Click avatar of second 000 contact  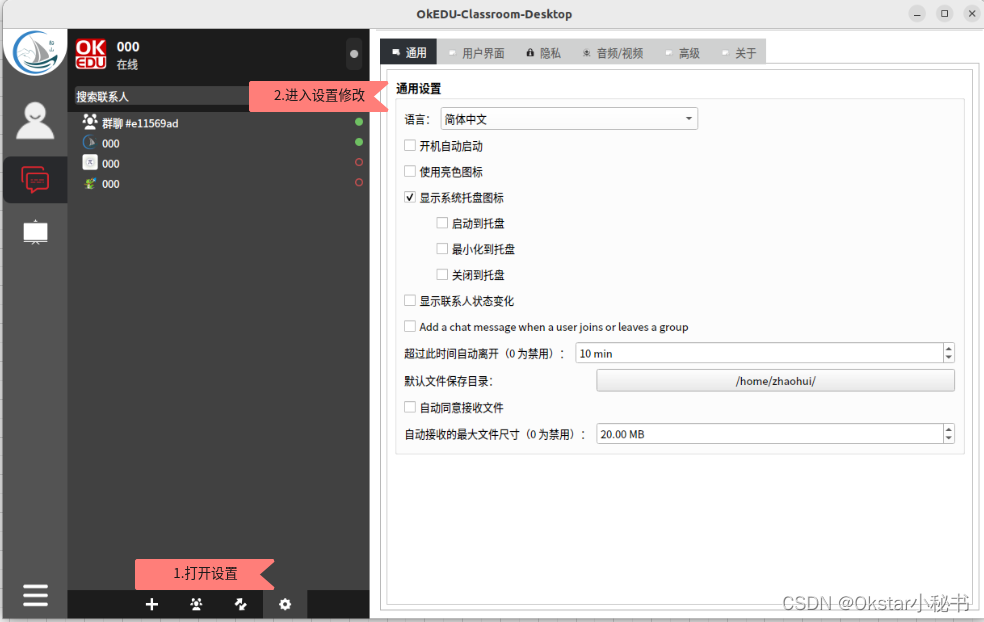tap(90, 163)
